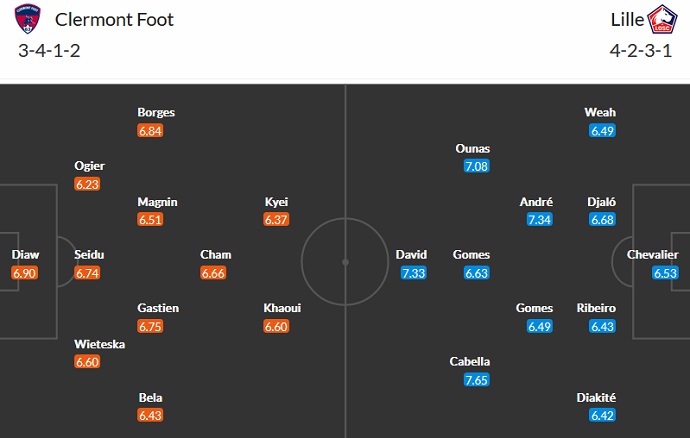Select goalkeeper Chevalier on the pitch
The image size is (690, 438).
[652, 255]
